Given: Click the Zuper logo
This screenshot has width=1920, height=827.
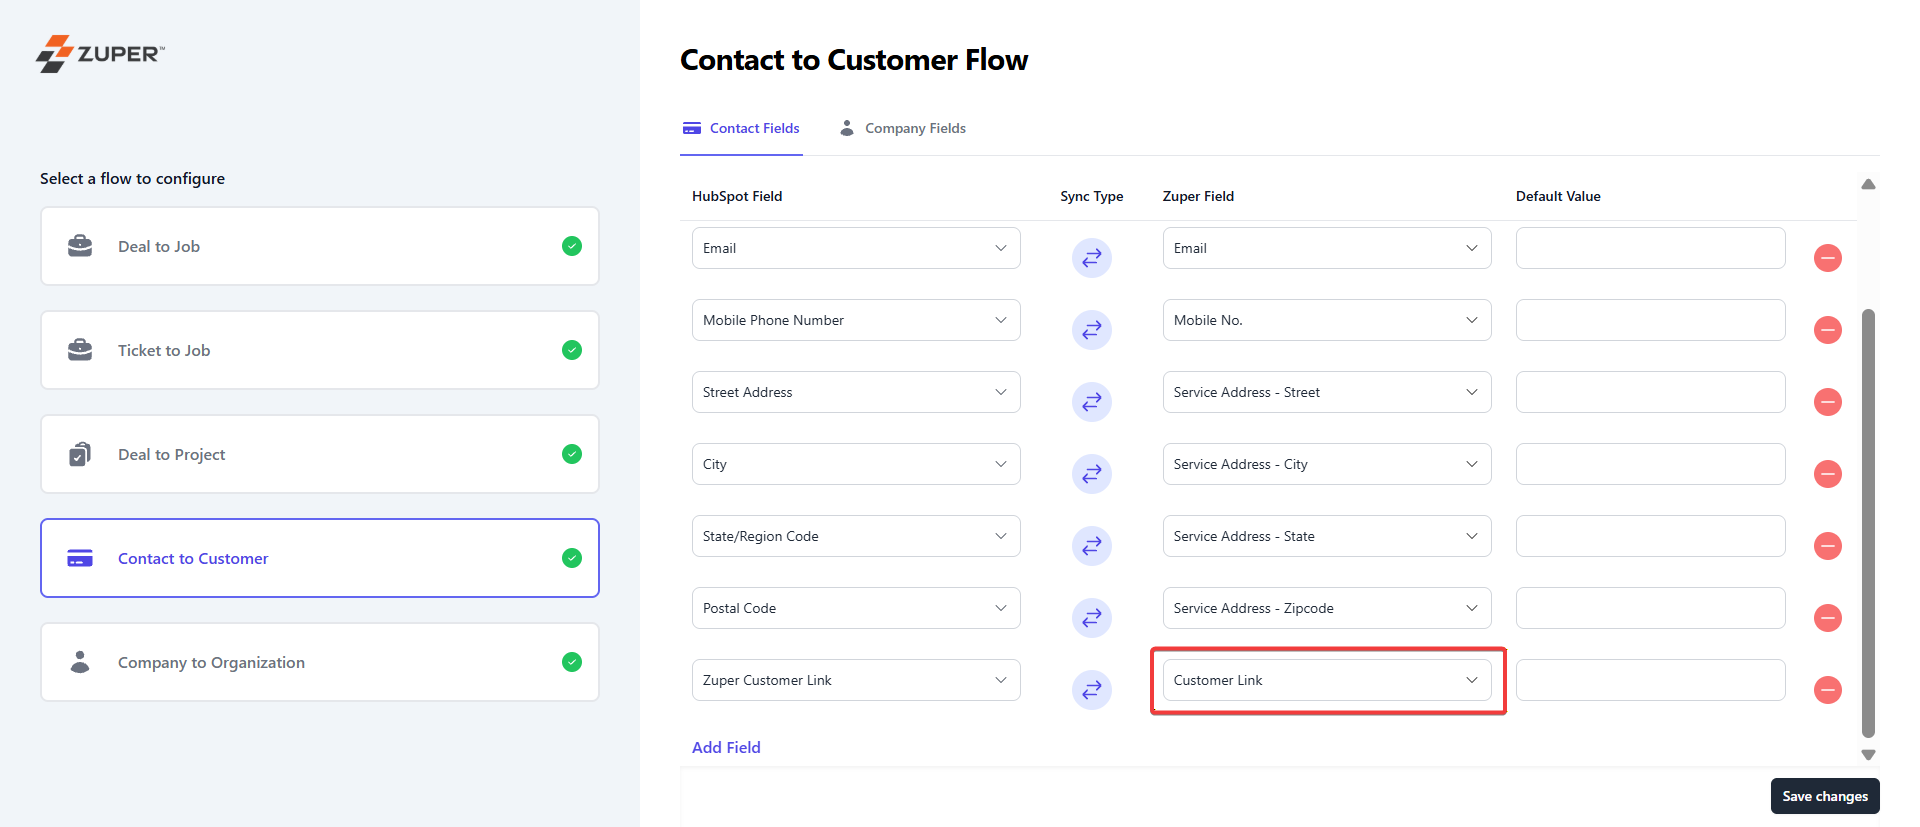Looking at the screenshot, I should click(x=100, y=54).
